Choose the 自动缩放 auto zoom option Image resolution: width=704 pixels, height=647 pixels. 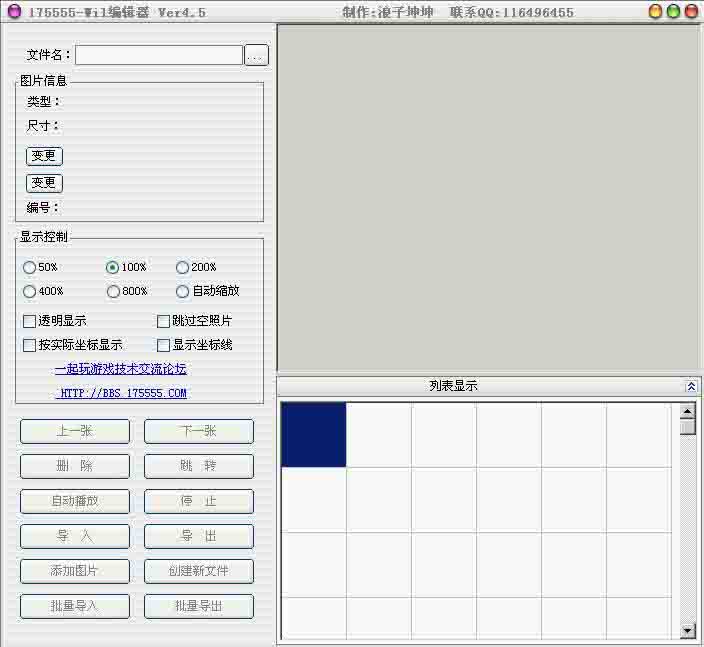coord(182,291)
